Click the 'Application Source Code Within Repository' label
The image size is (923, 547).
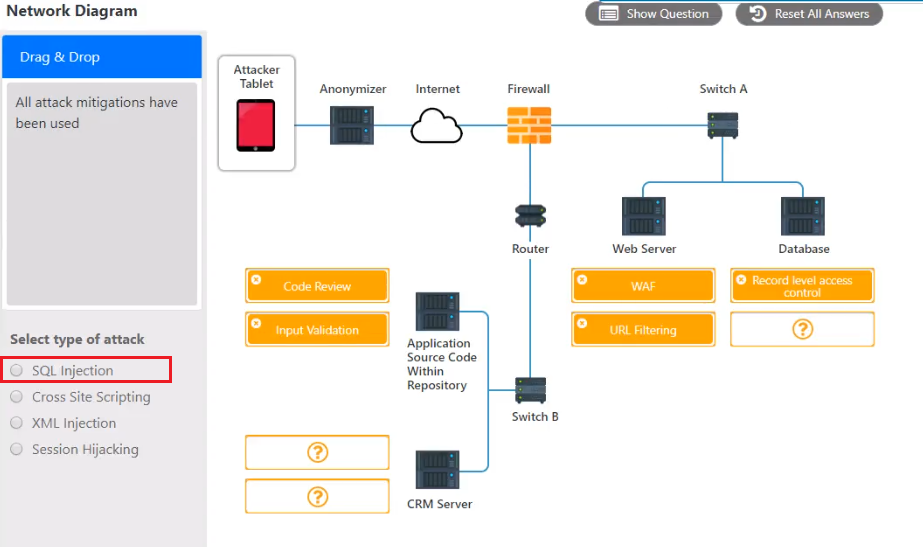[x=441, y=364]
